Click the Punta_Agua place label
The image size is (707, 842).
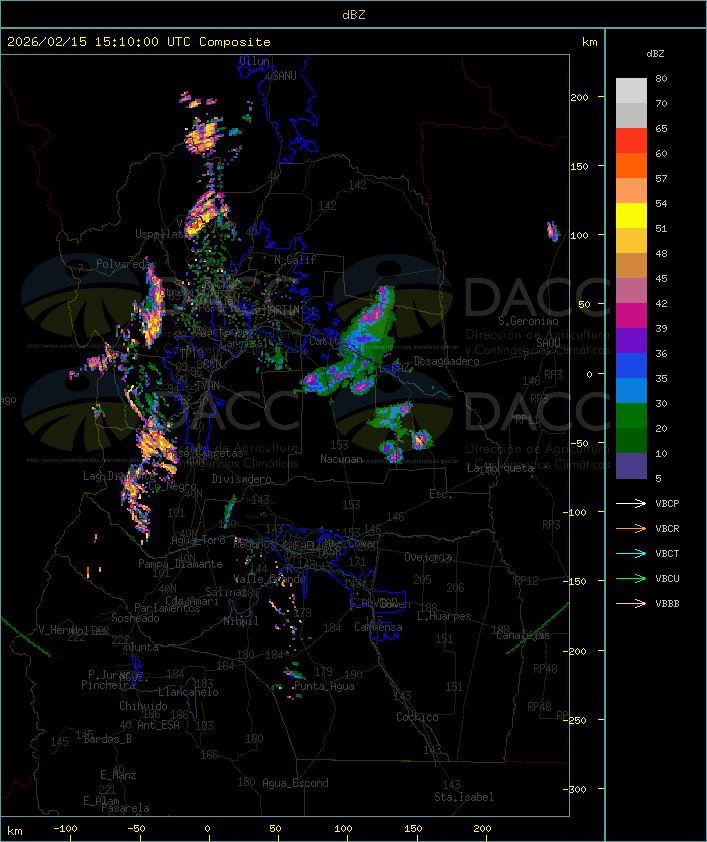coord(324,686)
